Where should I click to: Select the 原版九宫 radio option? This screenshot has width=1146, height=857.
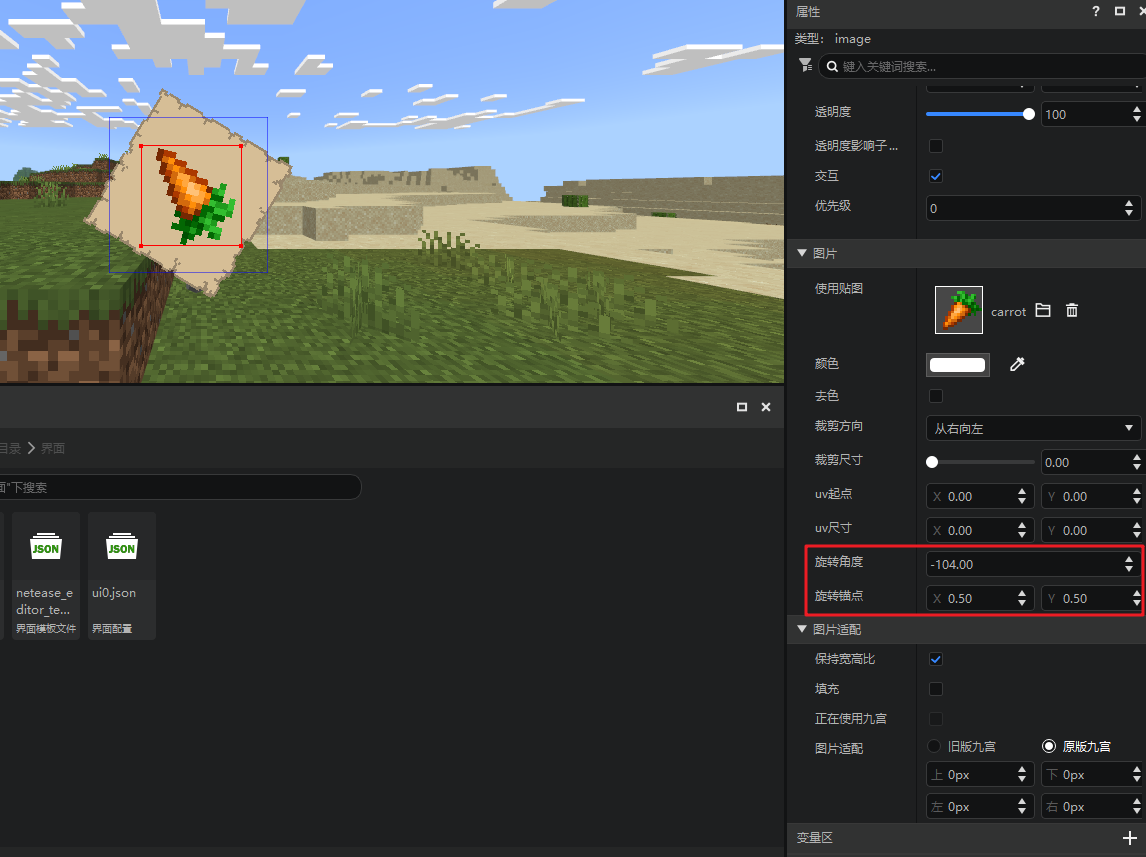tap(1049, 746)
